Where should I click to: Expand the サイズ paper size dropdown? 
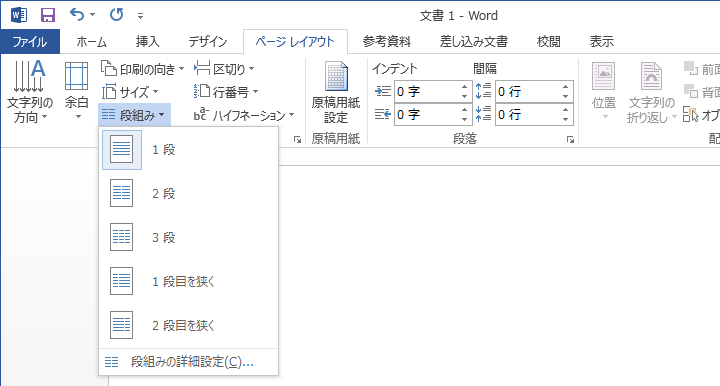coord(130,92)
